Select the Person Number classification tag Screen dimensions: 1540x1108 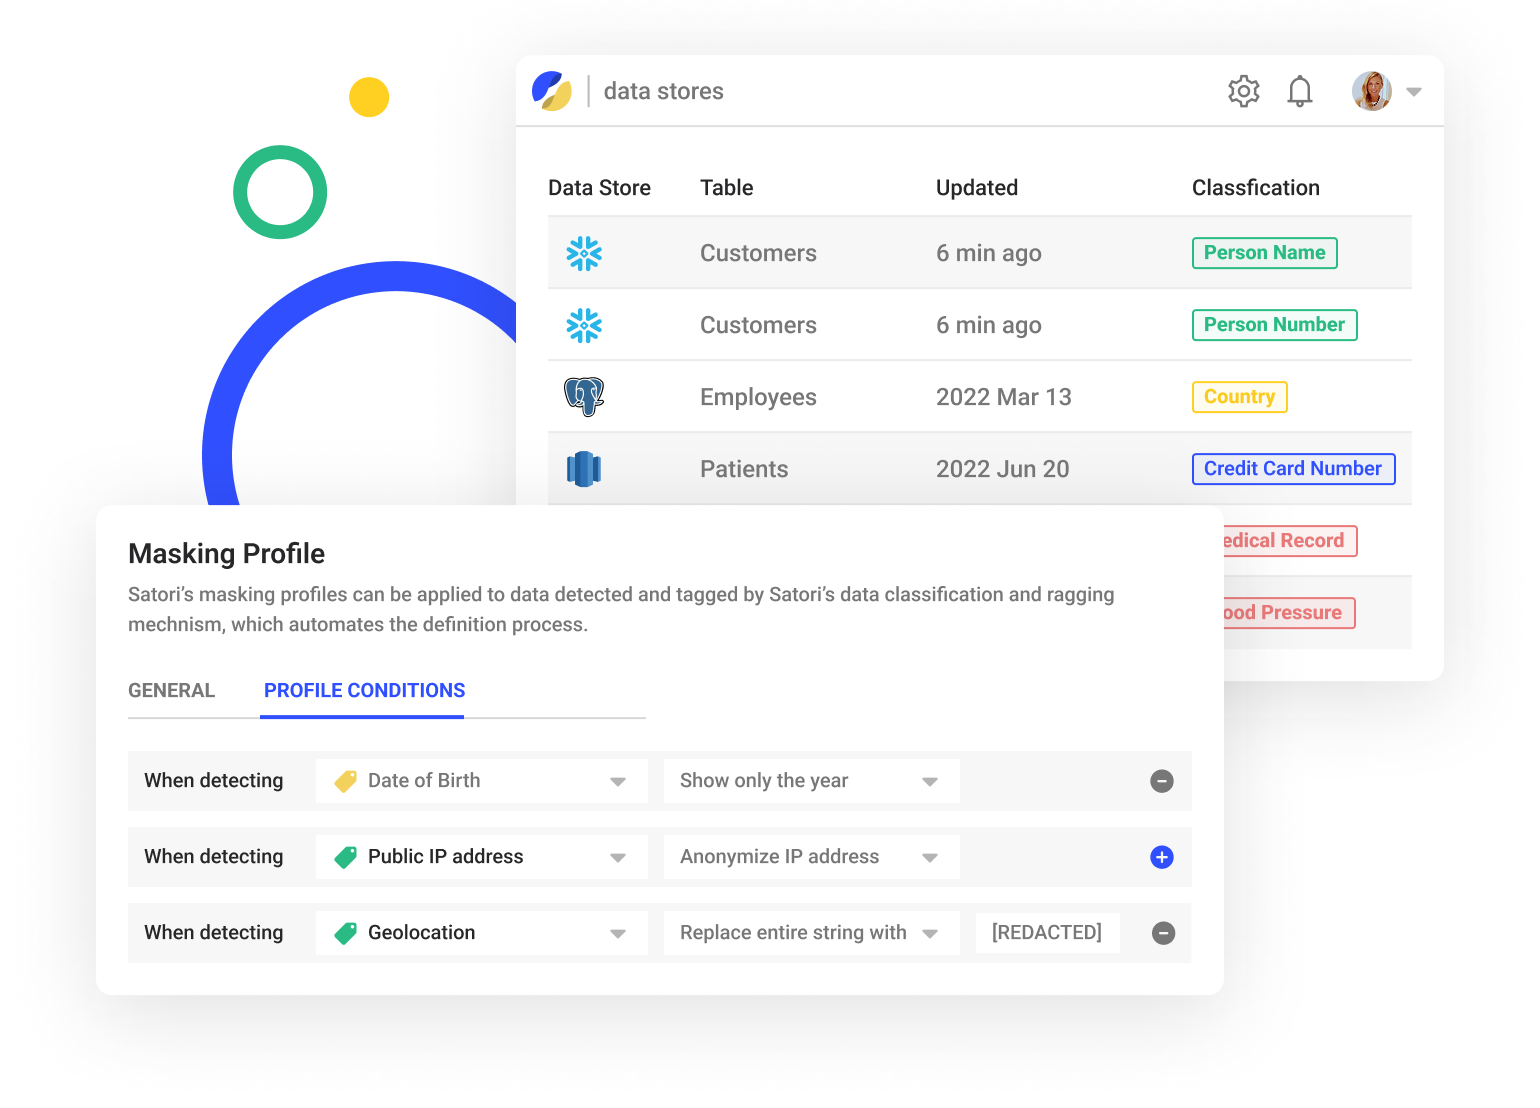coord(1274,325)
